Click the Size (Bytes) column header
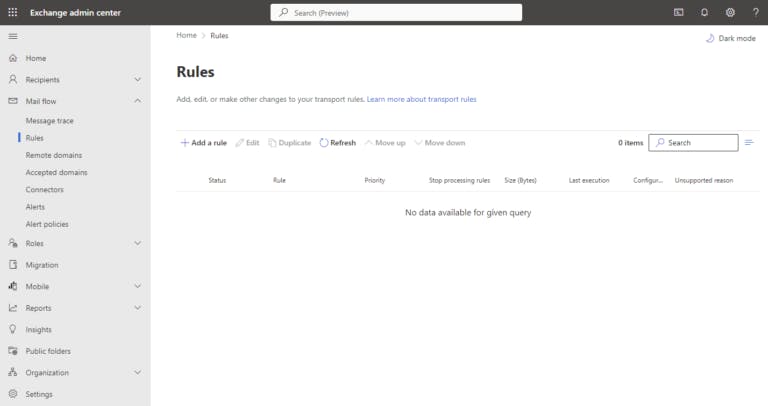Image resolution: width=768 pixels, height=406 pixels. [520, 180]
